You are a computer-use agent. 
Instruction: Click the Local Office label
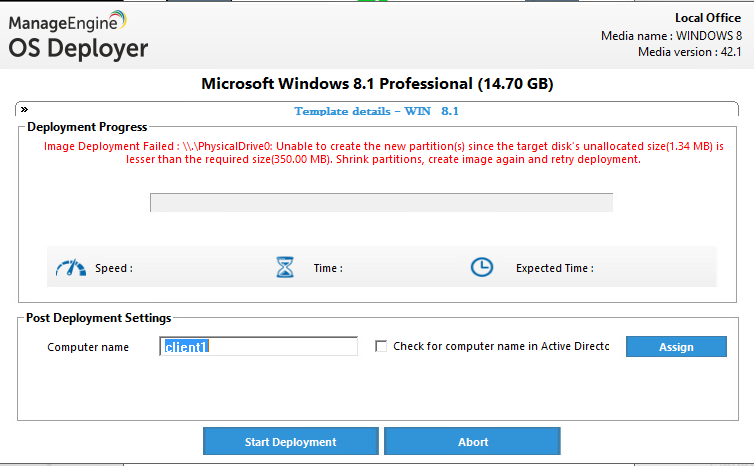click(708, 18)
